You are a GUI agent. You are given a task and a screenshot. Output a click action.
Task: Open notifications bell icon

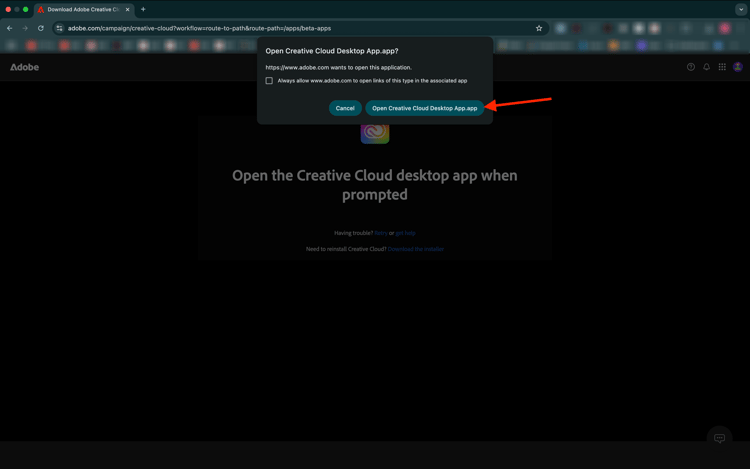pos(706,67)
